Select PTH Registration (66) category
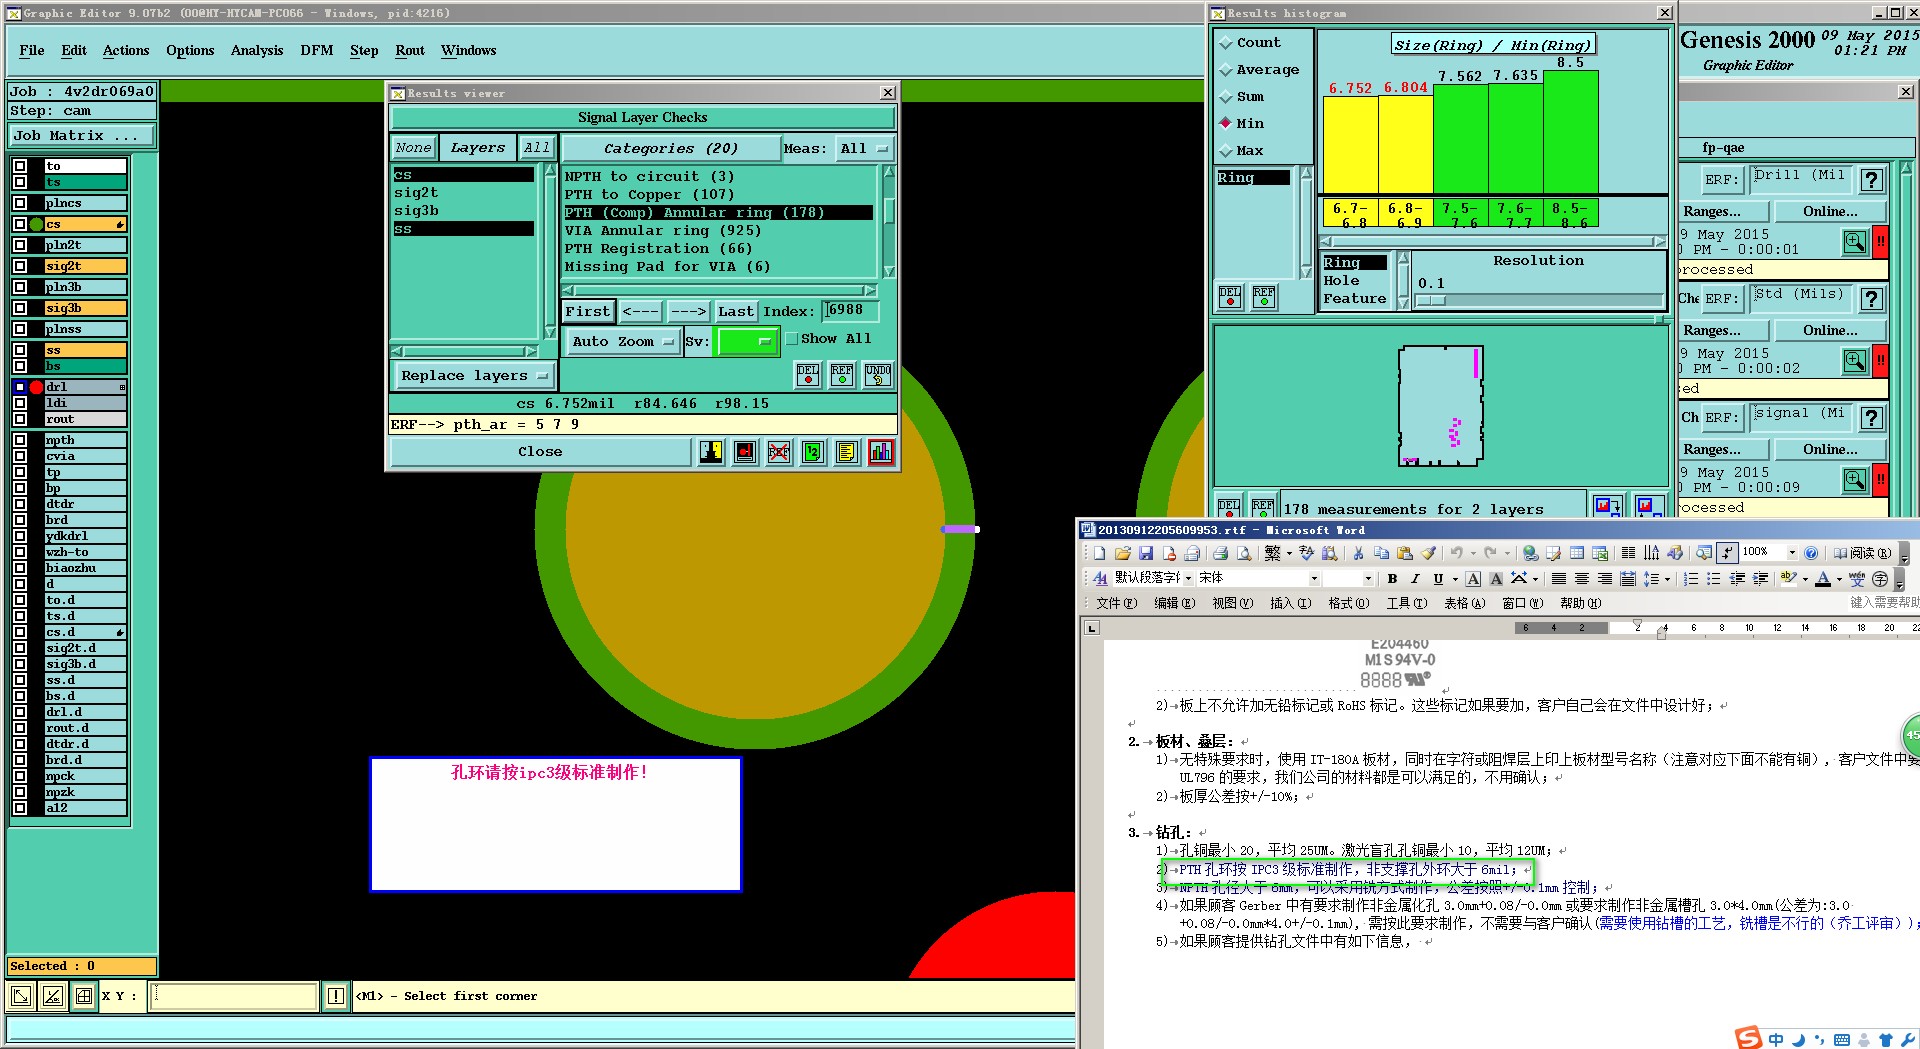 click(658, 249)
